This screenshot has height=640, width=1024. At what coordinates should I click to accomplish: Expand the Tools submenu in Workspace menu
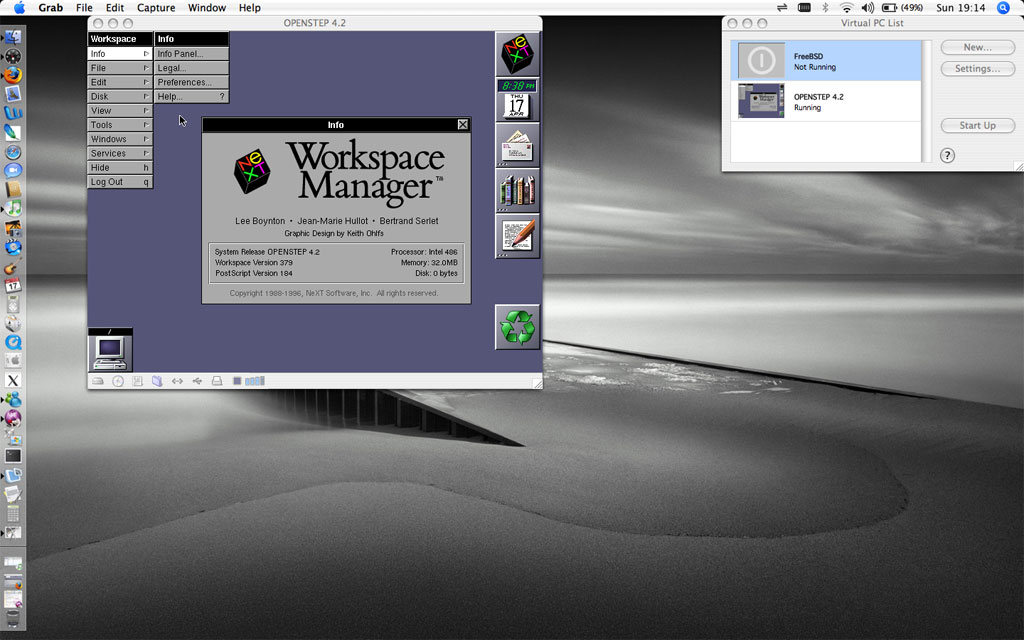coord(120,125)
